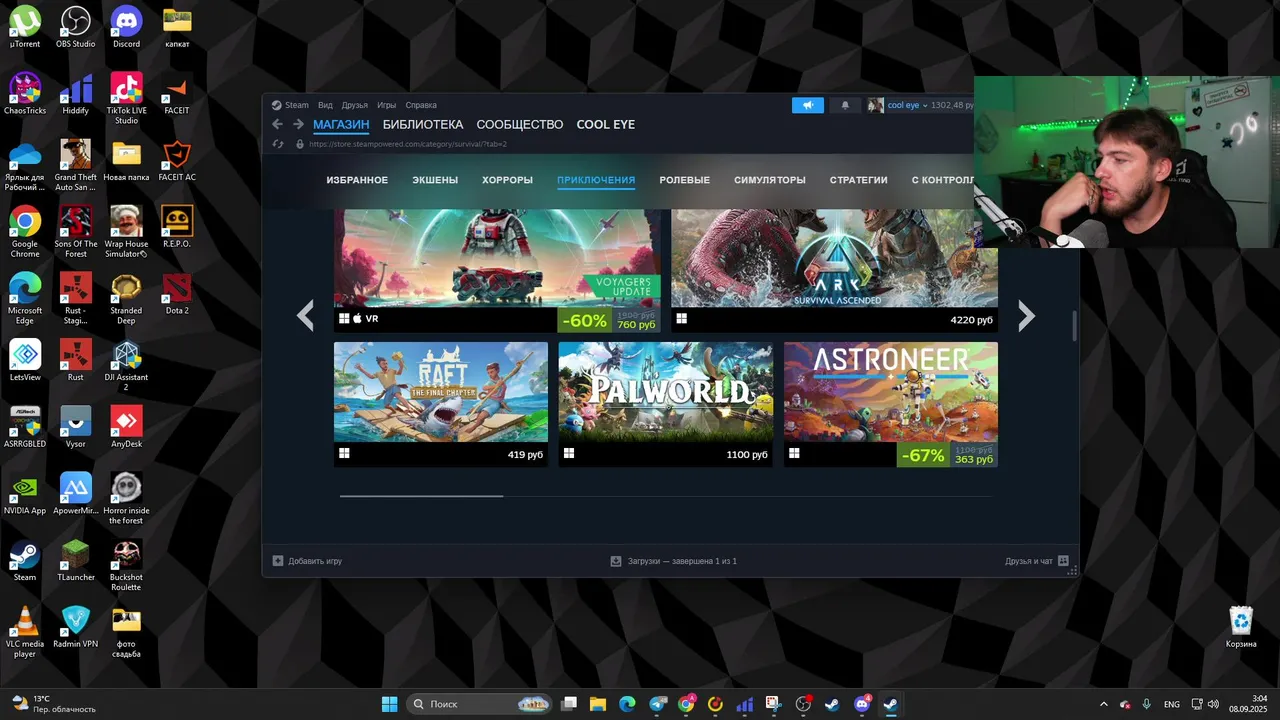Open the Справка menu
1280x720 pixels.
(x=421, y=105)
